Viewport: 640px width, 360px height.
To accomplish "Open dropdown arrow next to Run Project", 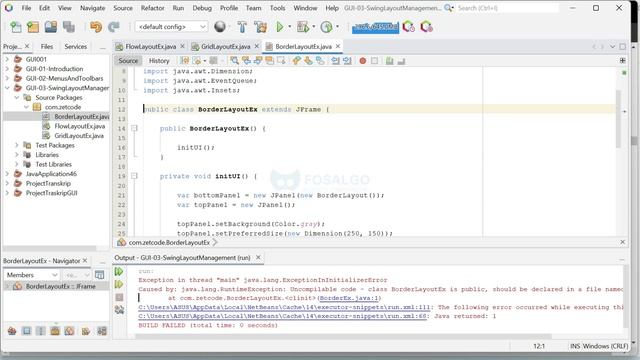I will [x=290, y=27].
